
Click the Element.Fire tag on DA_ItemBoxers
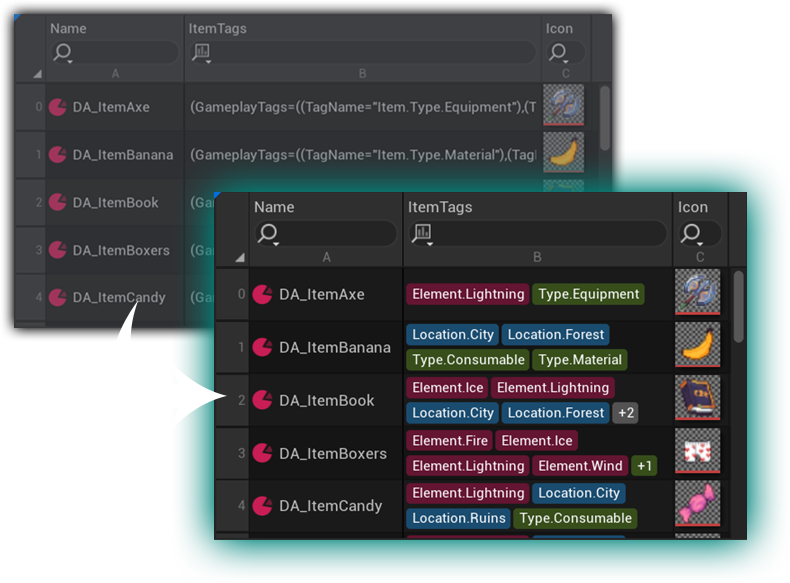pyautogui.click(x=449, y=441)
